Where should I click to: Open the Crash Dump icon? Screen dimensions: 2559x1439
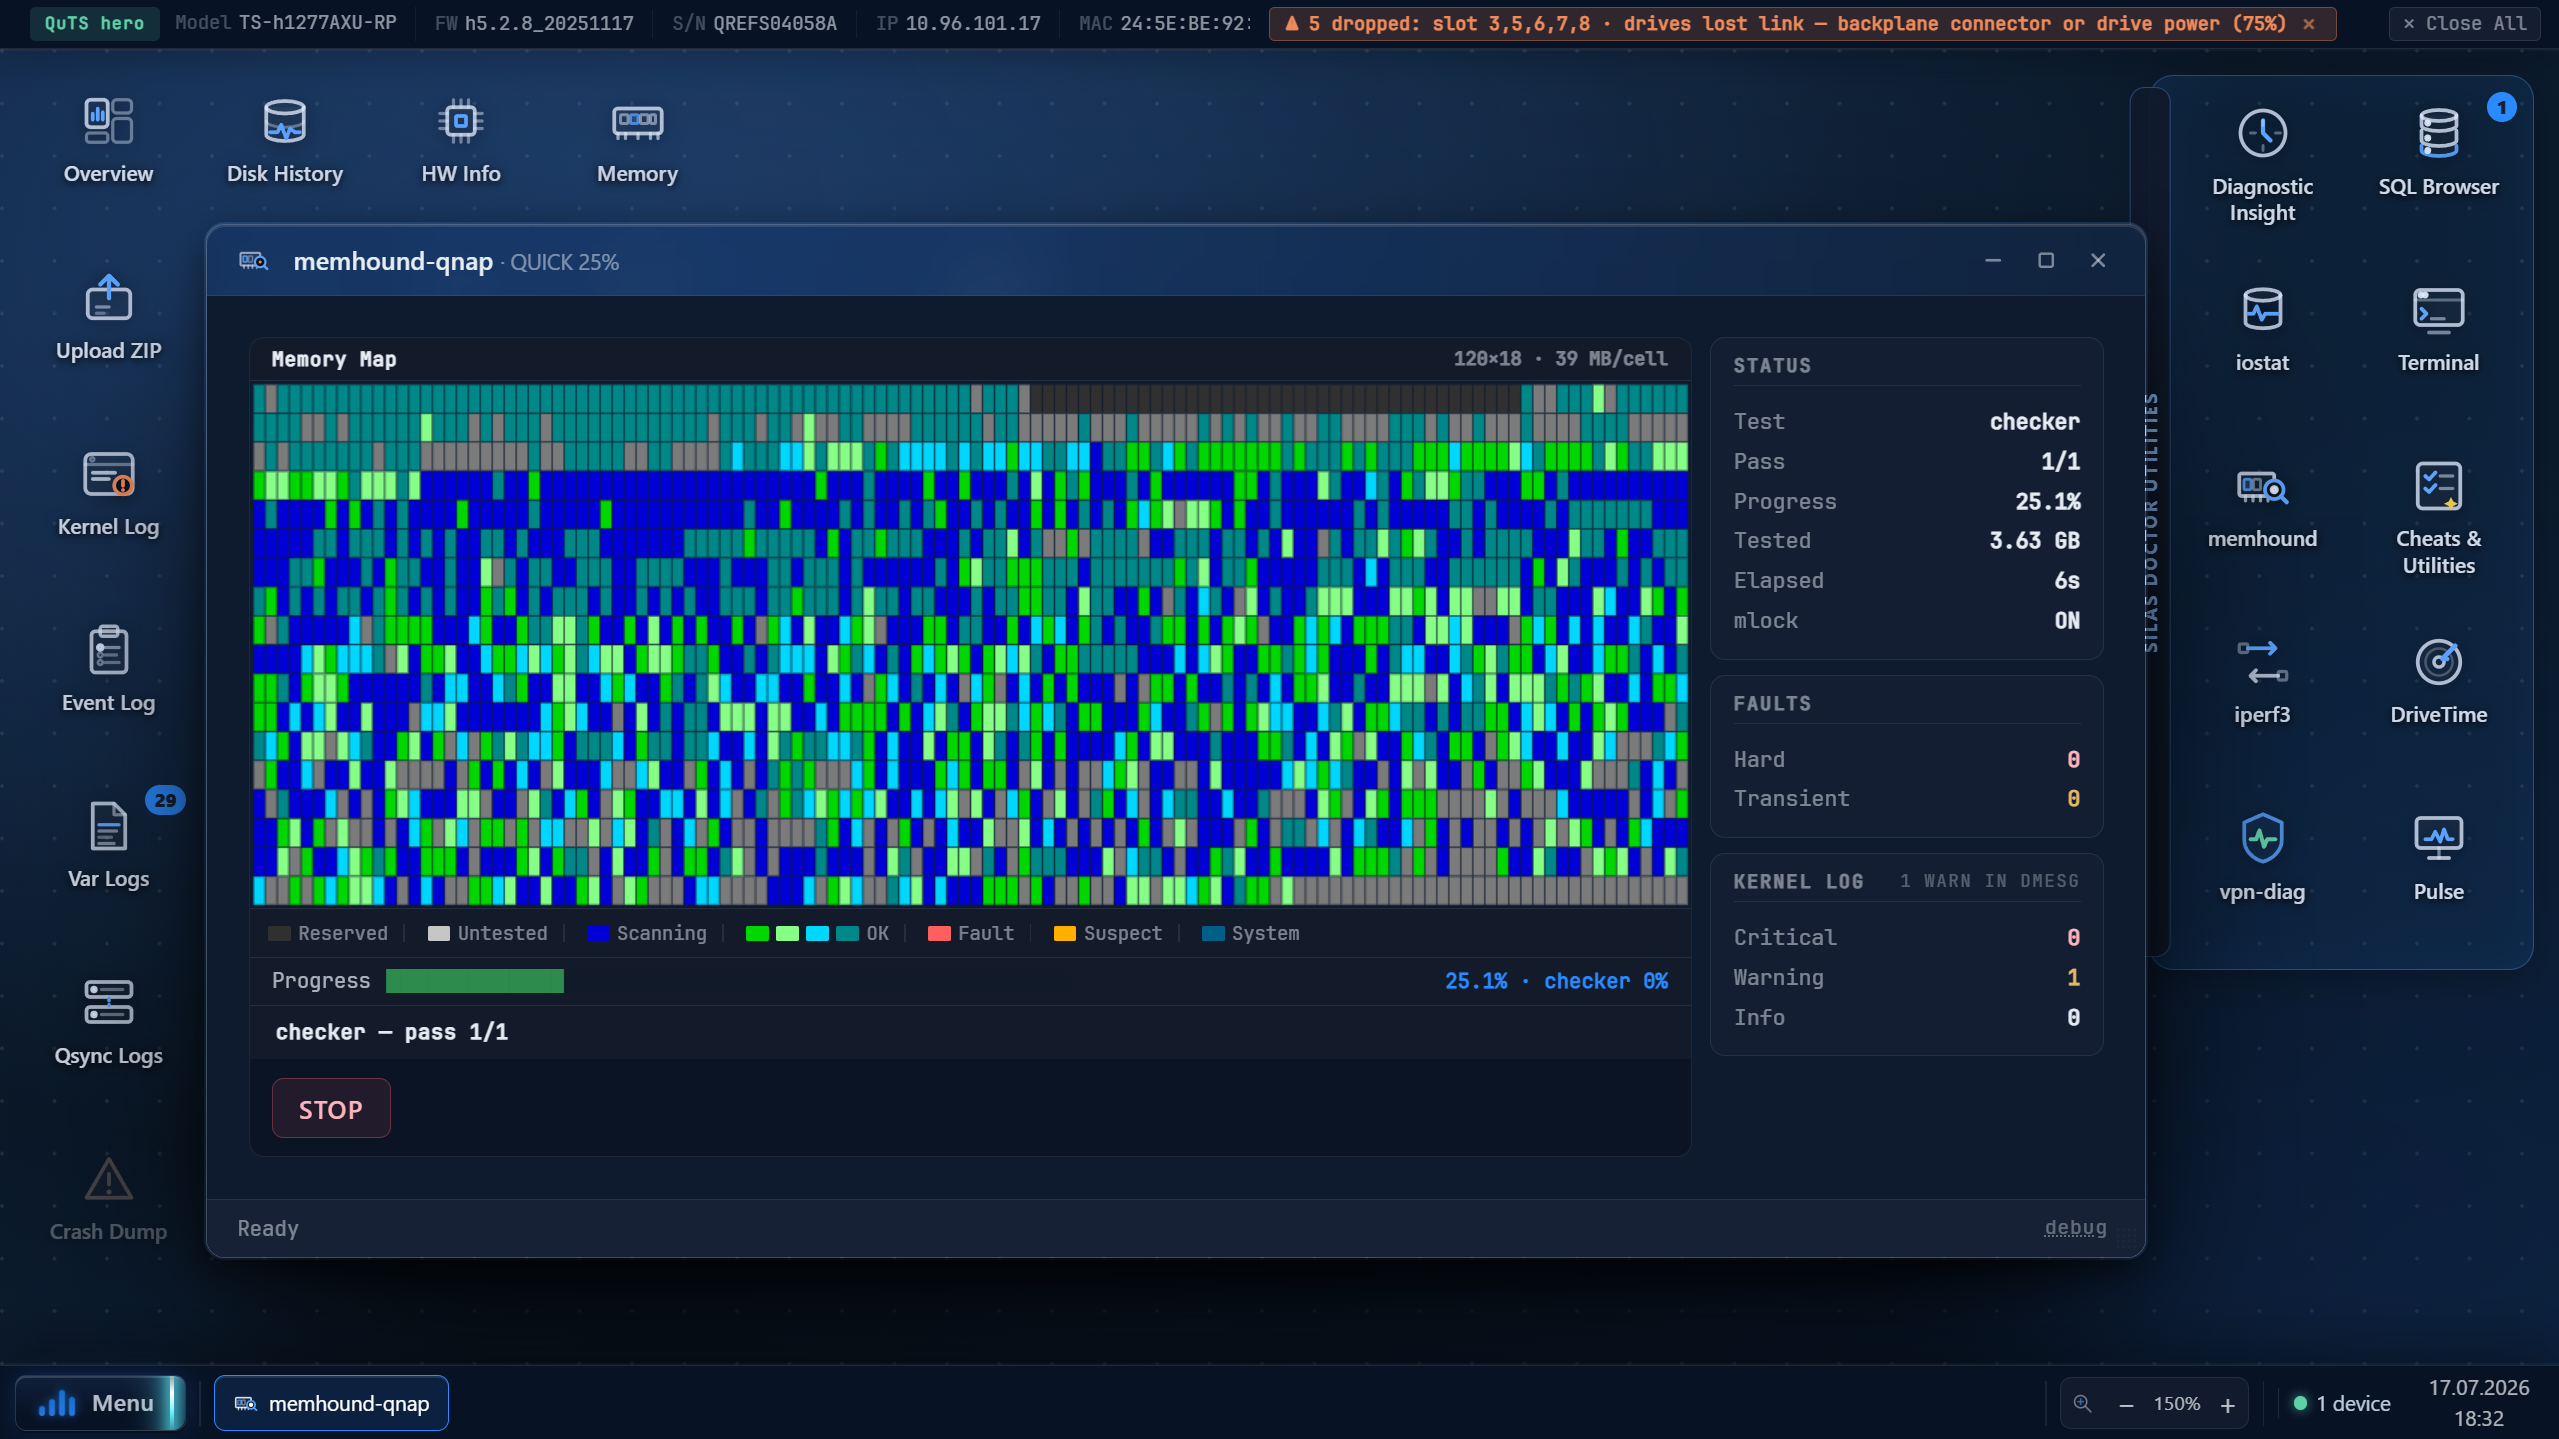(108, 1199)
